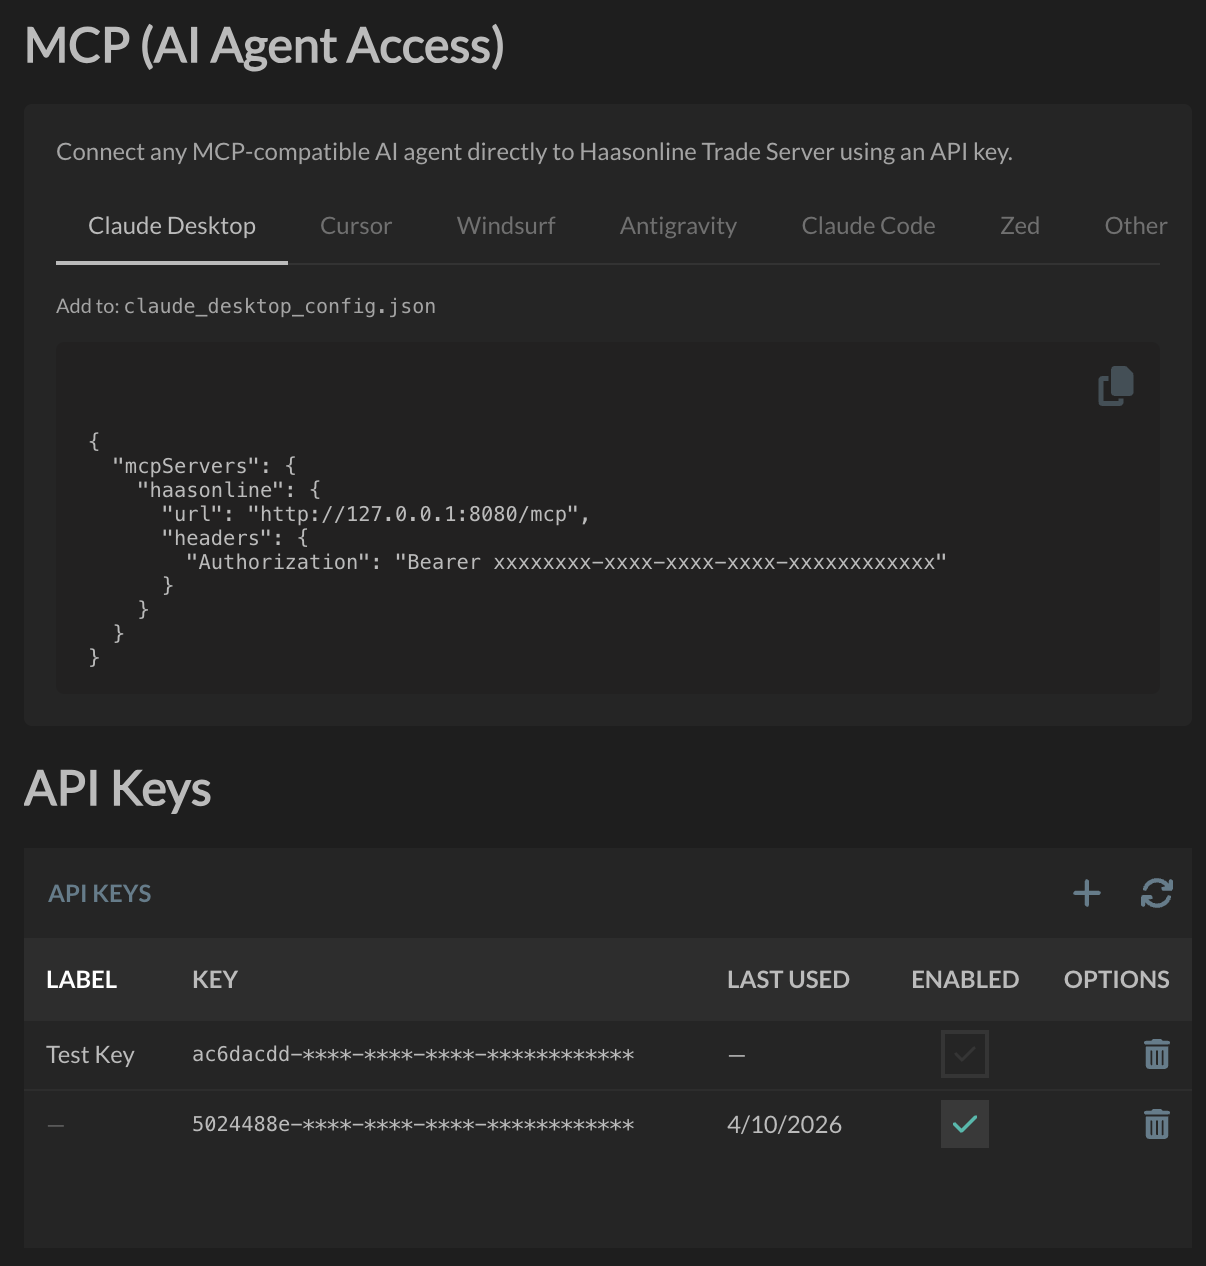Disable the 5024488e API key
Screen dimensions: 1206x1266
pyautogui.click(x=964, y=1124)
